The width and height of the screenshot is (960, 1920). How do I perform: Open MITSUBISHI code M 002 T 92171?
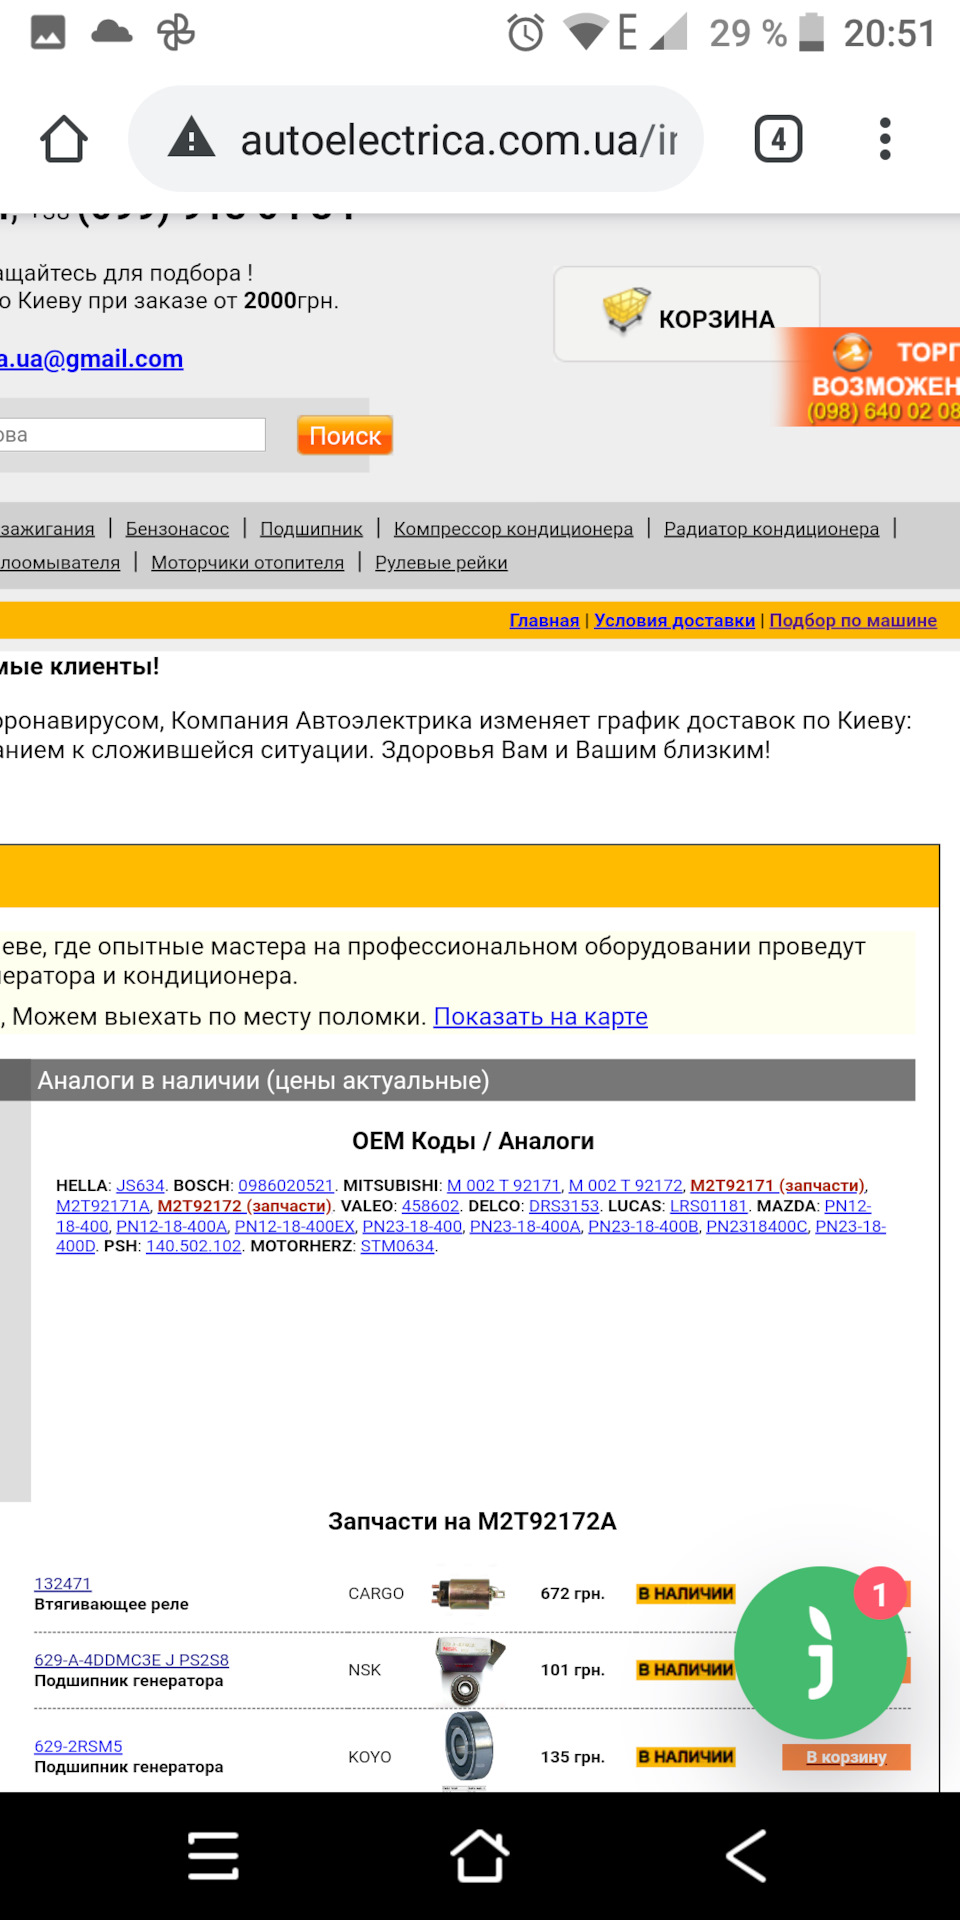point(504,1185)
